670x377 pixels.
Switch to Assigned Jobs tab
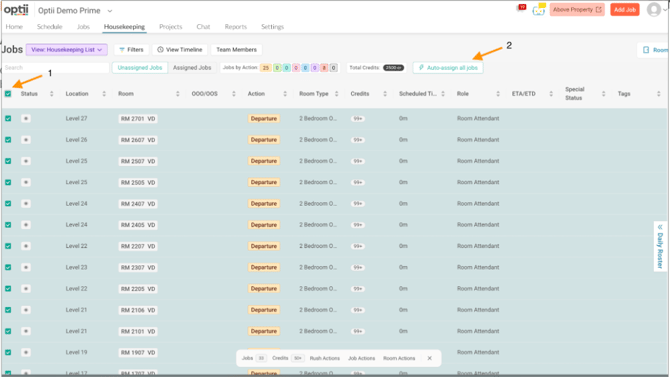tap(192, 68)
